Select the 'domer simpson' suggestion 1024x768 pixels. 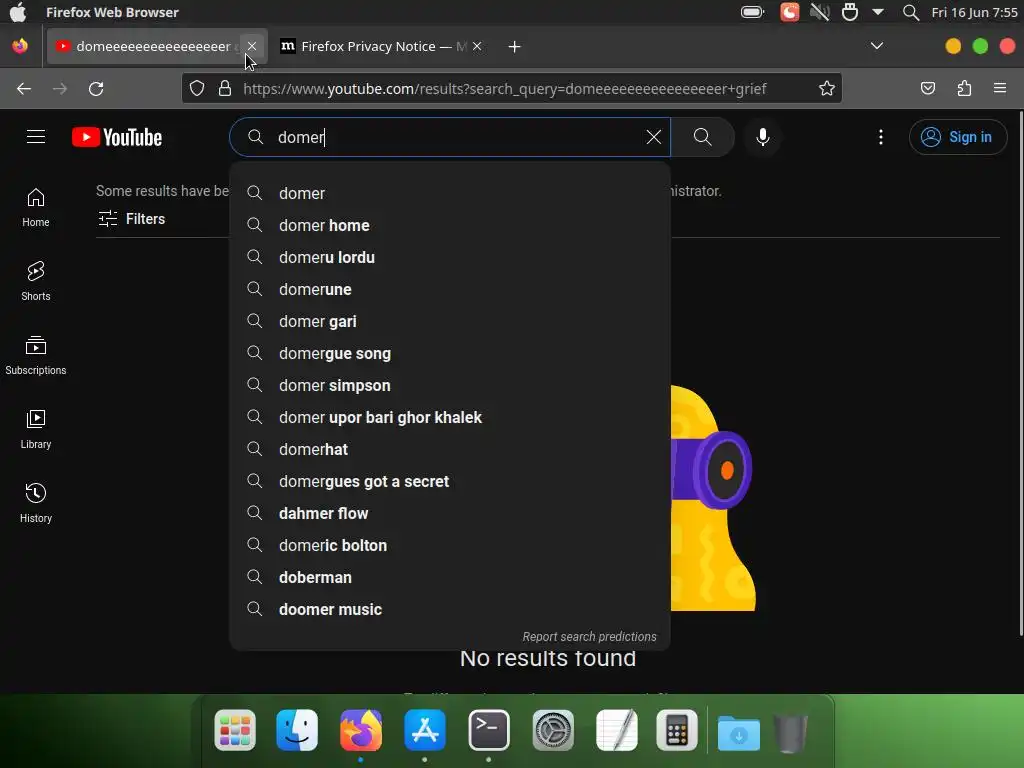pos(450,385)
